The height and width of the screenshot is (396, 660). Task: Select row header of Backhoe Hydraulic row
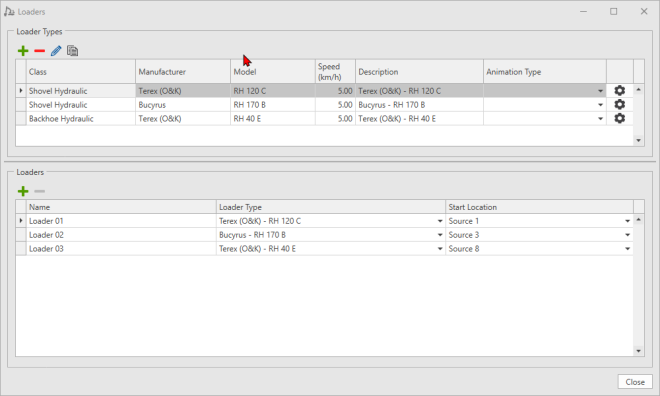[x=21, y=119]
